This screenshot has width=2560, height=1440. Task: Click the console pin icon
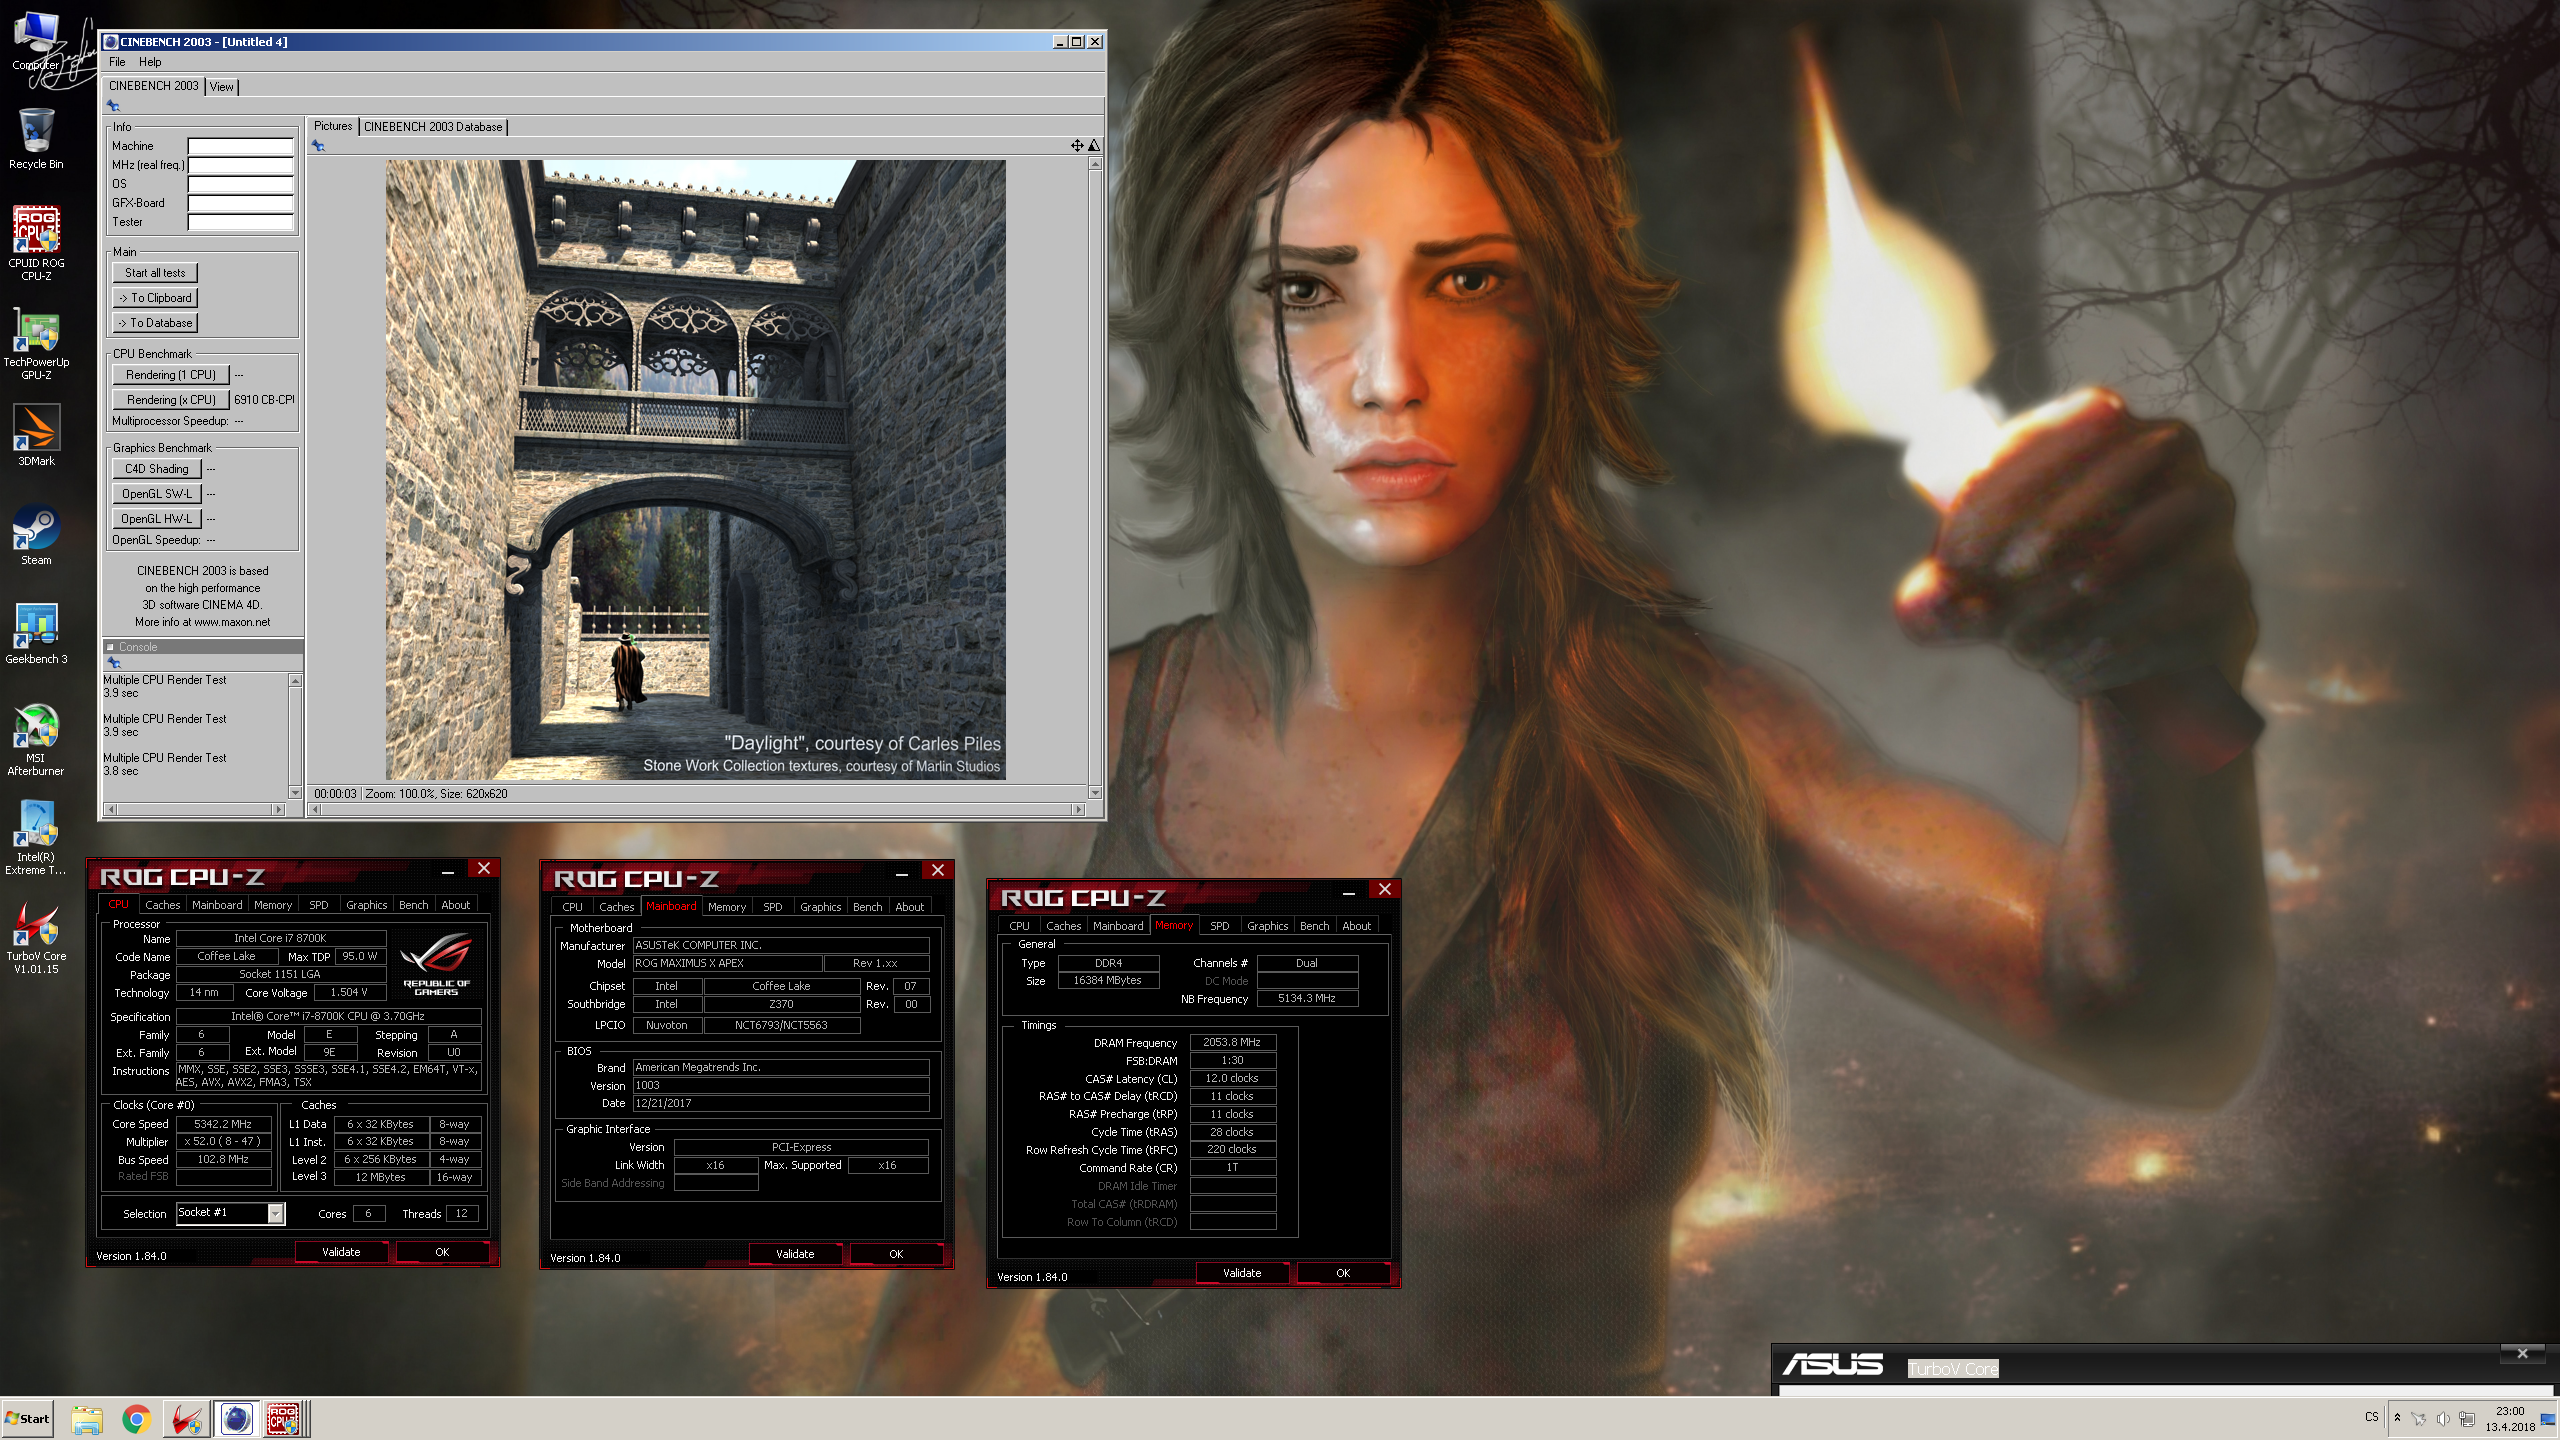point(114,663)
